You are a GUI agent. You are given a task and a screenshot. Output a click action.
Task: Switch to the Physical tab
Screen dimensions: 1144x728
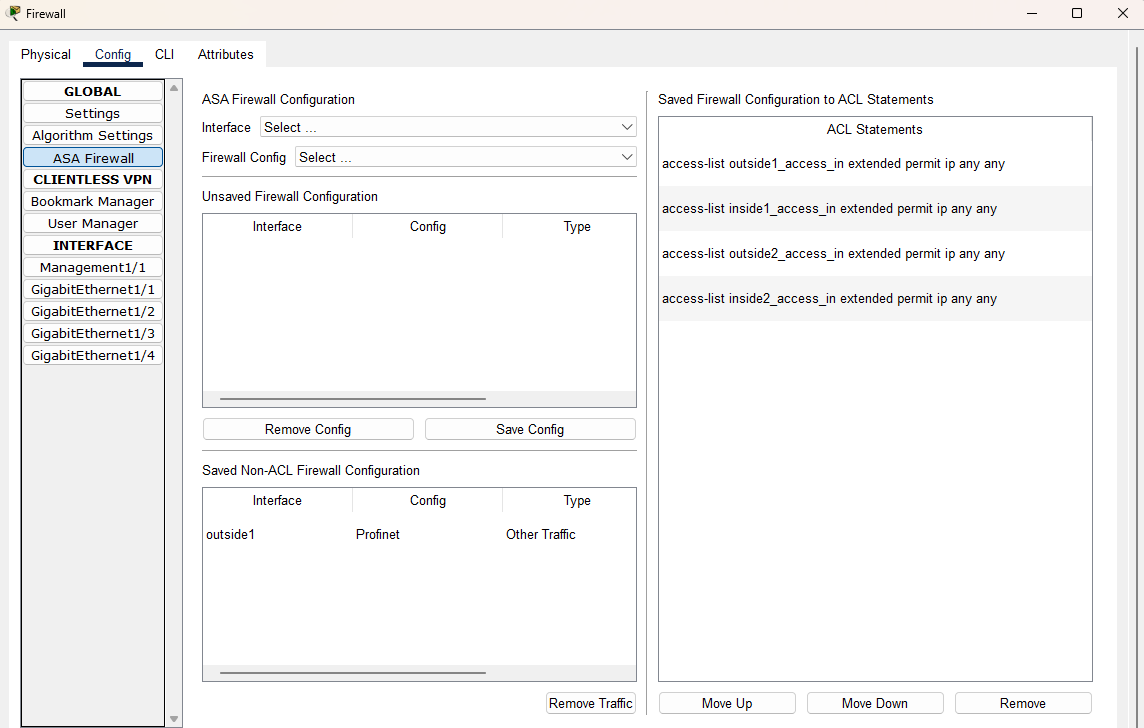(45, 54)
